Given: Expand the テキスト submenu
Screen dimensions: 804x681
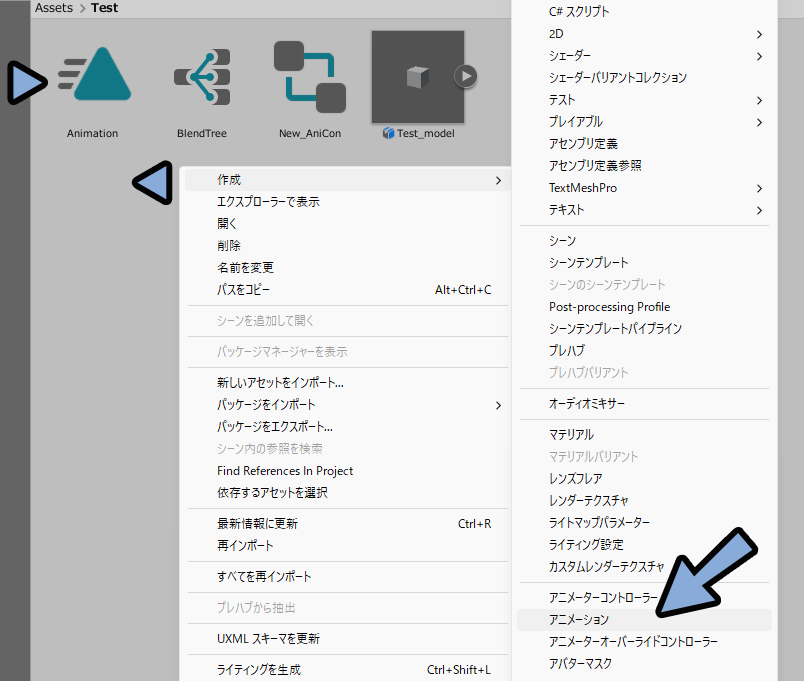Looking at the screenshot, I should click(x=645, y=210).
